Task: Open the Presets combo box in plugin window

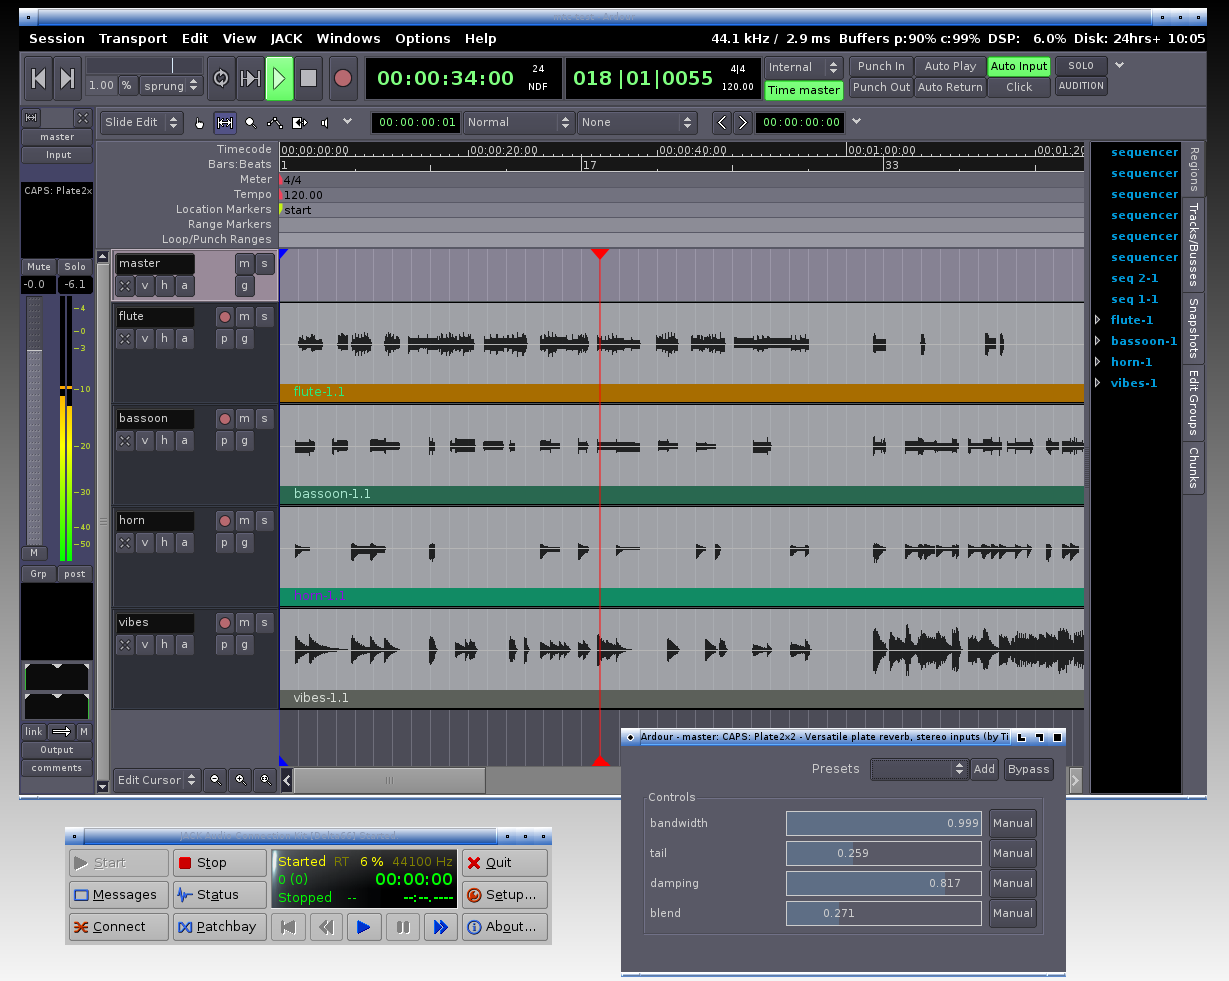Action: [919, 769]
